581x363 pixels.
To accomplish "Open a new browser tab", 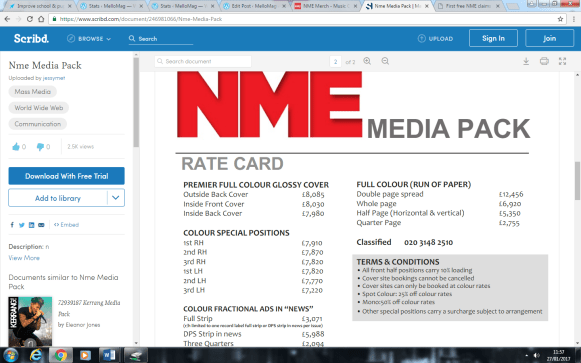I will pyautogui.click(x=513, y=6).
